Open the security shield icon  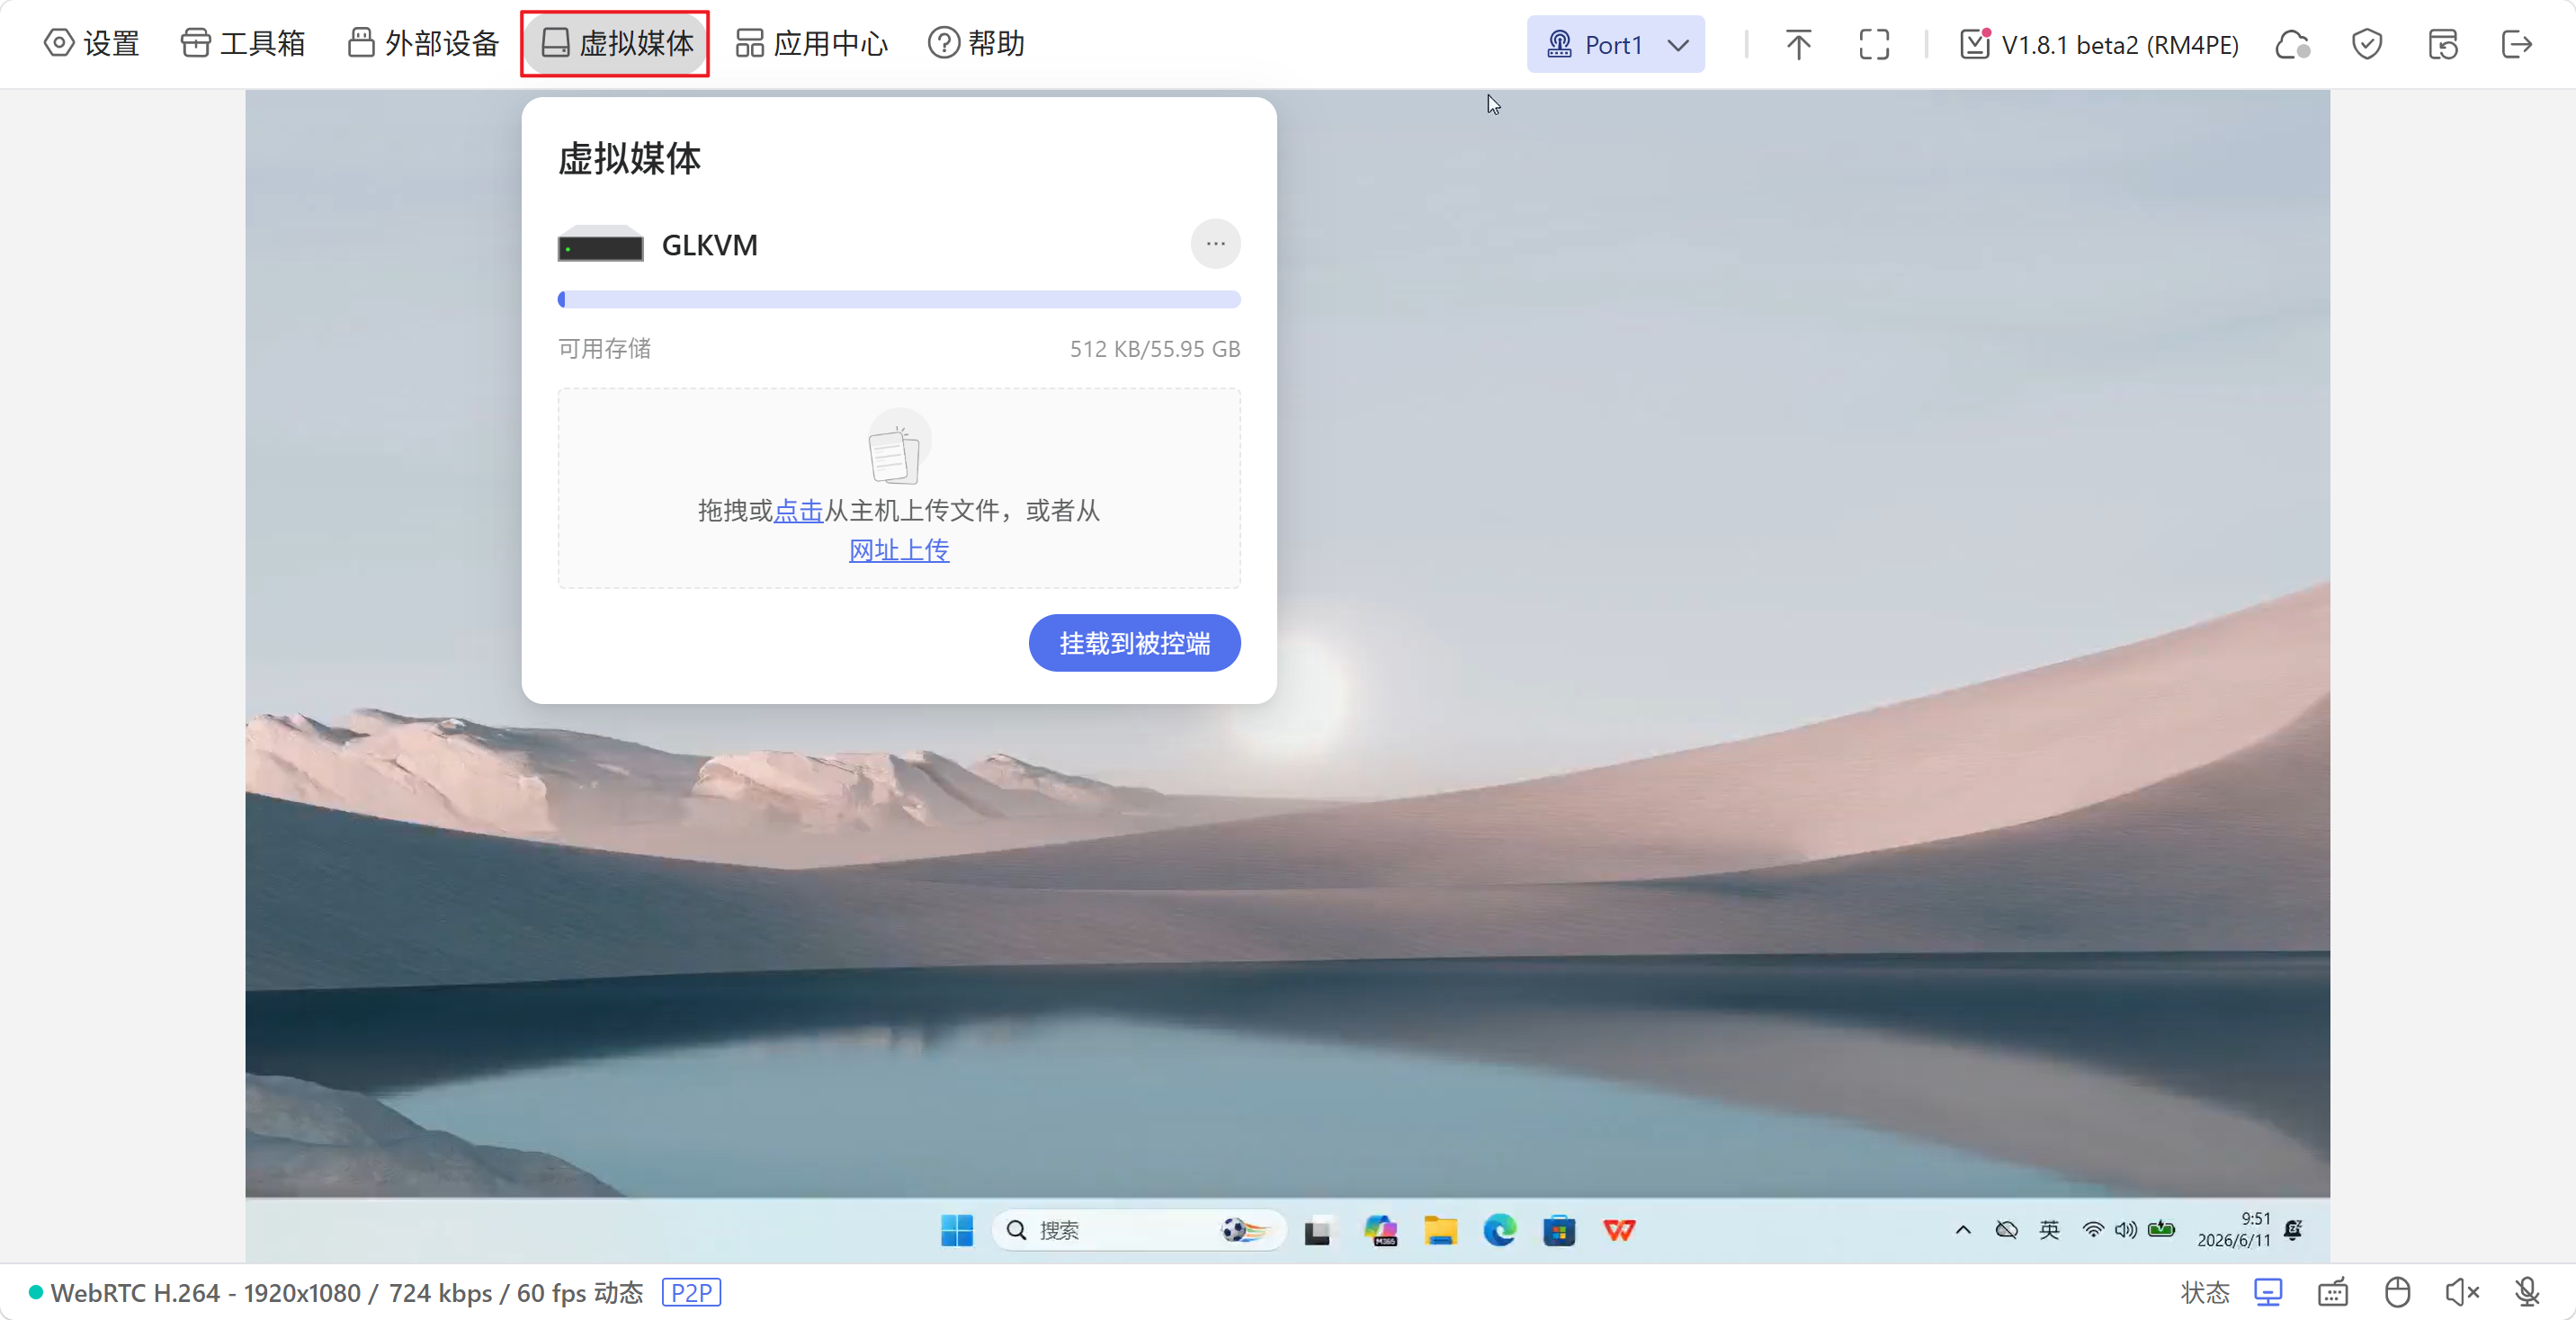(2367, 44)
